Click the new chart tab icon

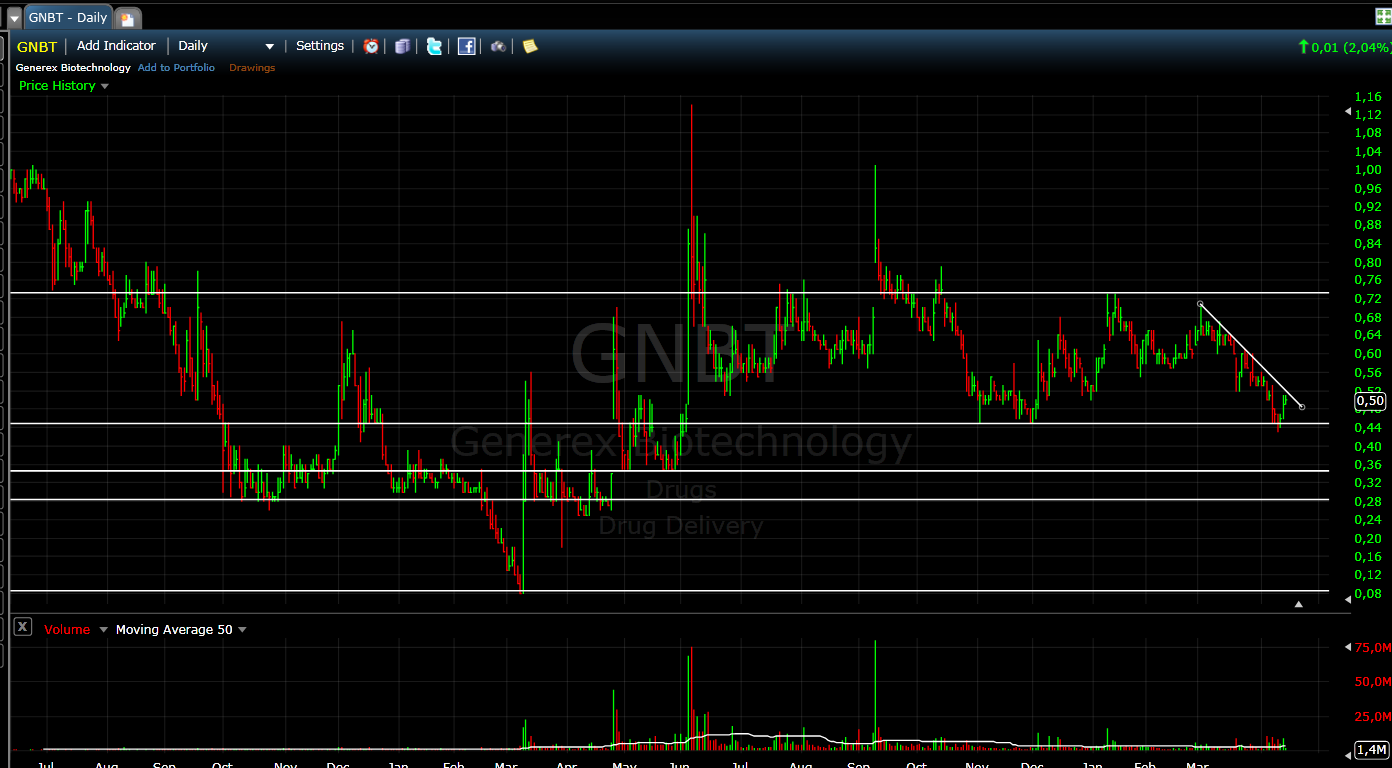pyautogui.click(x=128, y=19)
